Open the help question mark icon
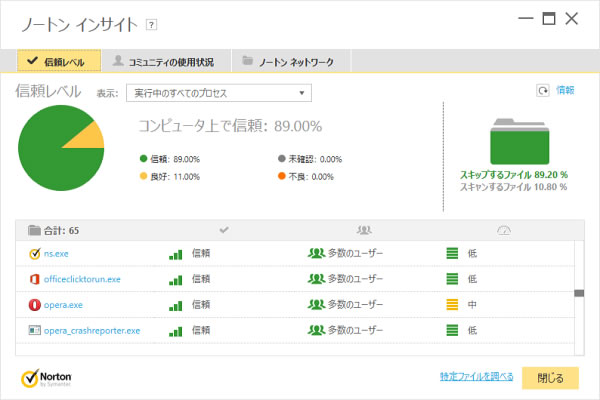The image size is (600, 400). tap(152, 25)
